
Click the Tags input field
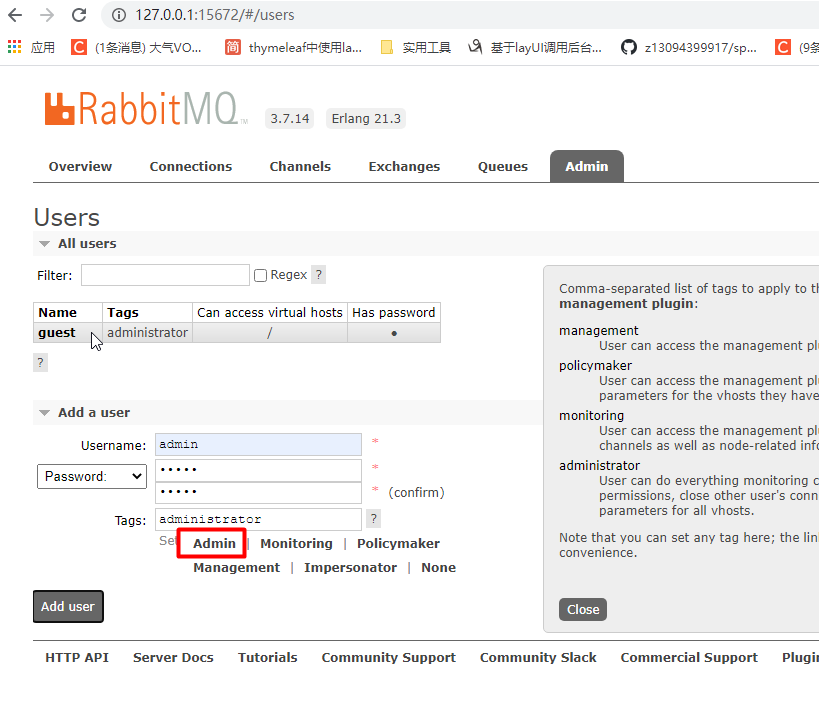click(x=258, y=519)
